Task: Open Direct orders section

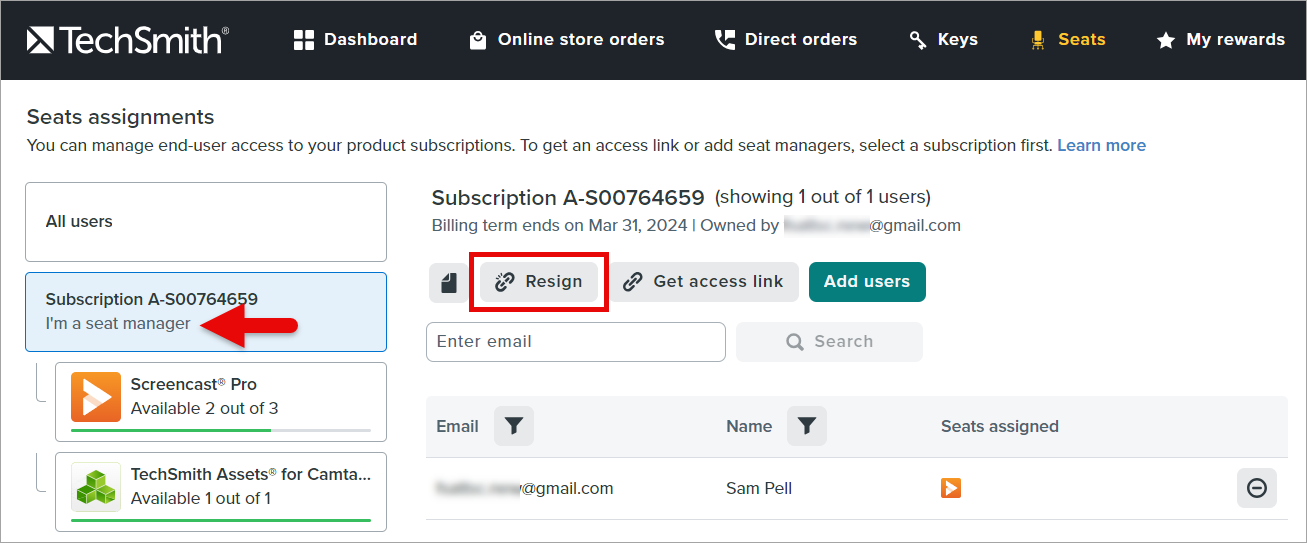Action: (x=785, y=40)
